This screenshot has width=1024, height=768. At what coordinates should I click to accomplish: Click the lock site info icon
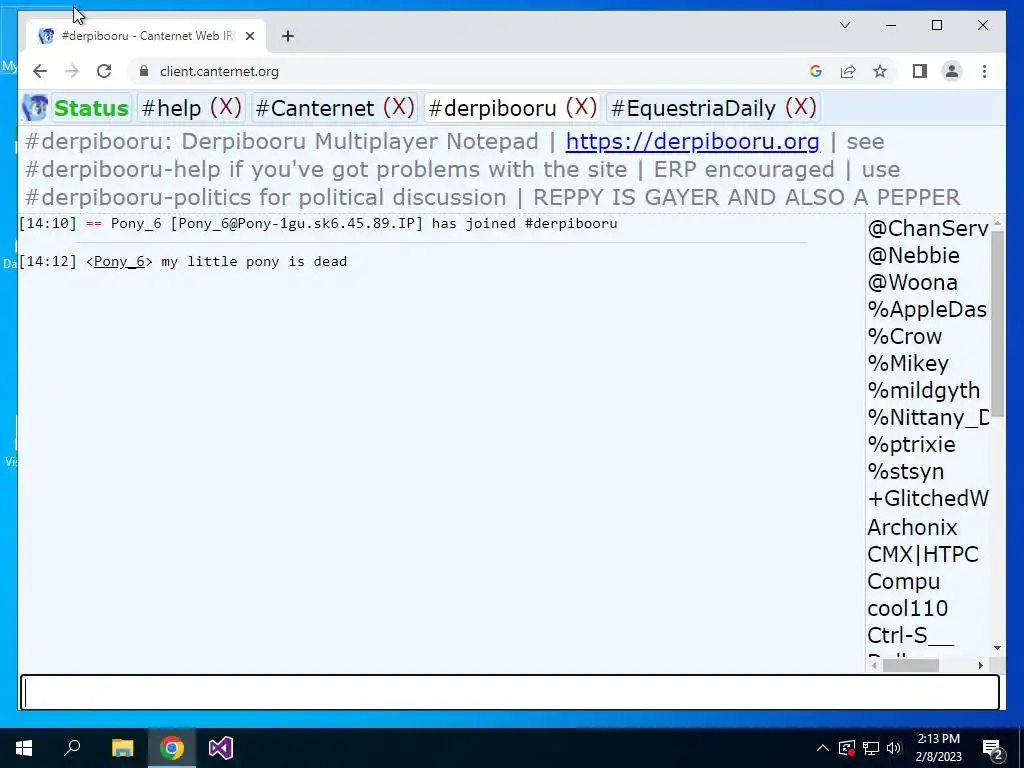pyautogui.click(x=144, y=71)
